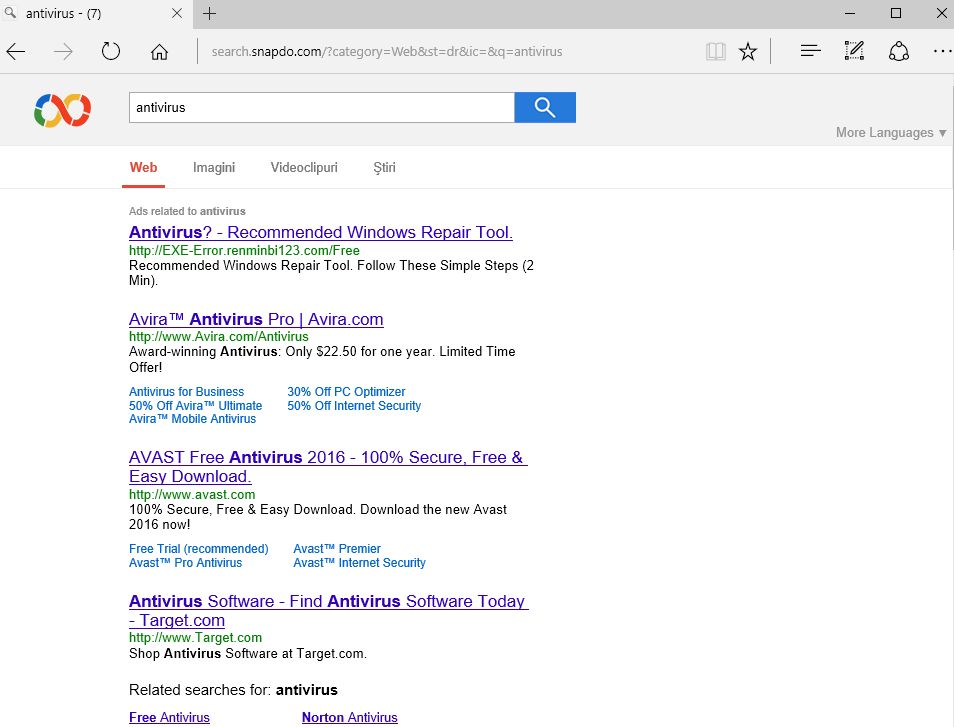Make a Web Note pen icon
The width and height of the screenshot is (954, 727).
(854, 51)
